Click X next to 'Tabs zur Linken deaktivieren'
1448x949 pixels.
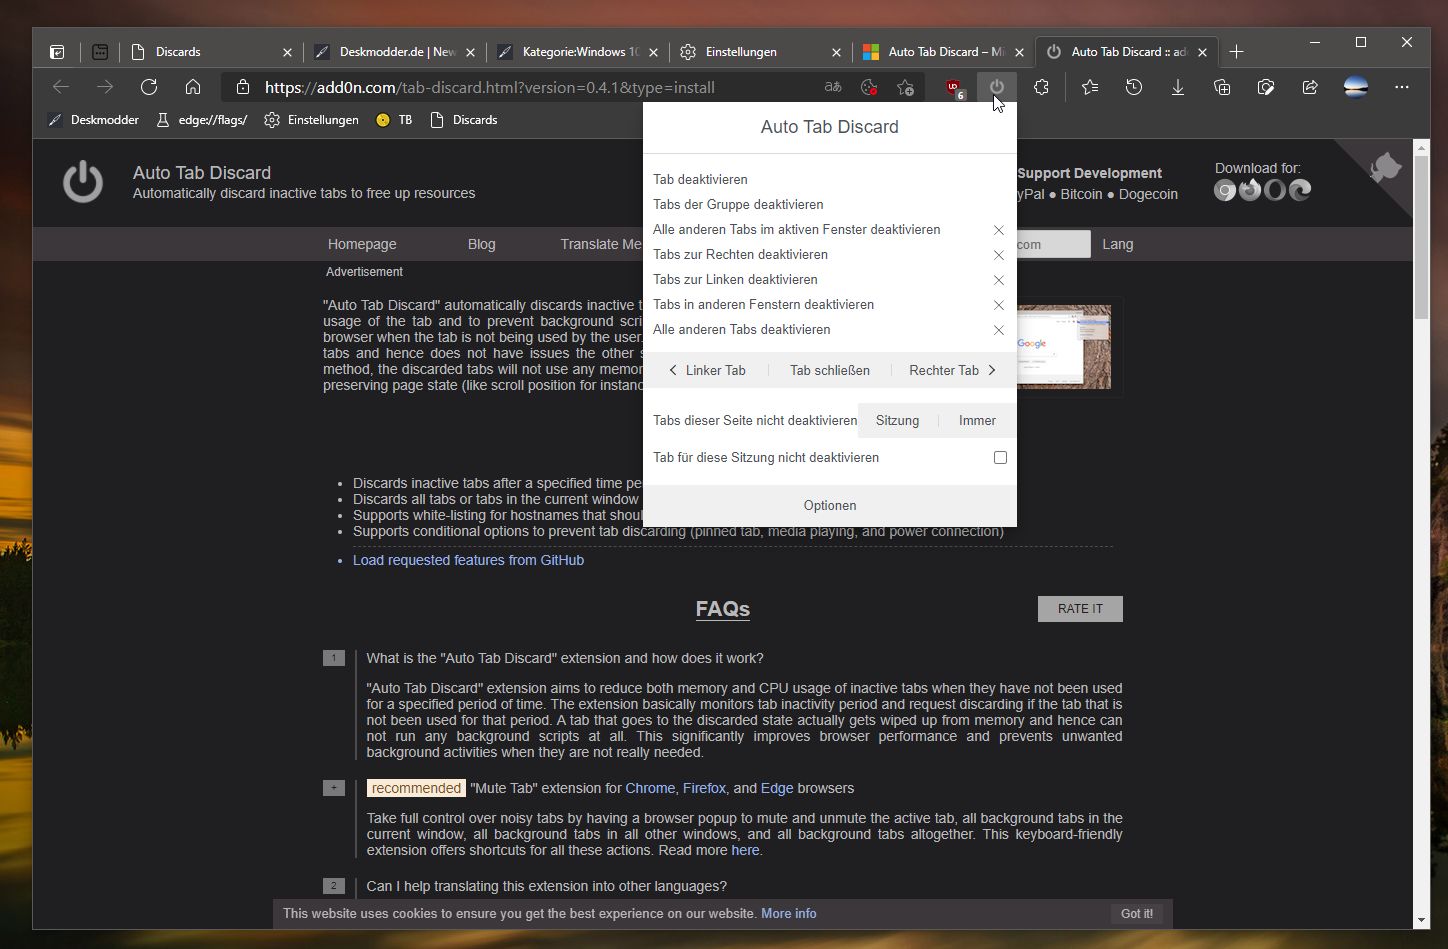(998, 280)
